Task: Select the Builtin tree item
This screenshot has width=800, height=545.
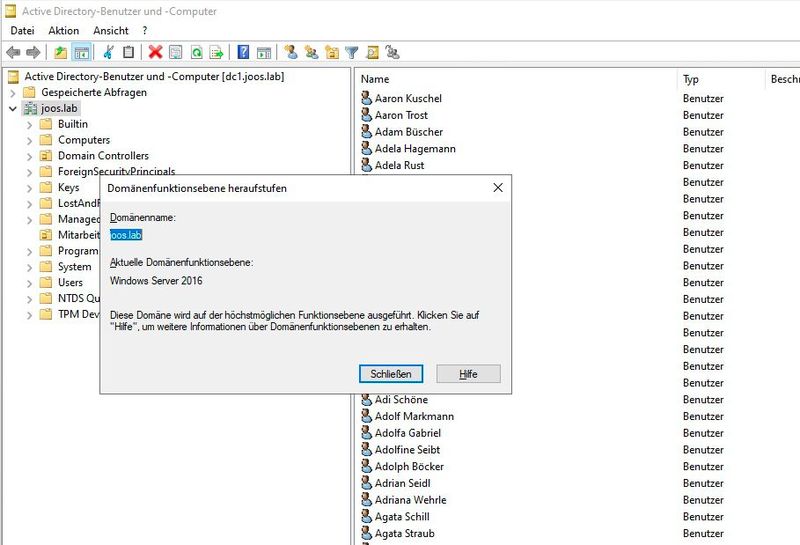Action: (73, 124)
